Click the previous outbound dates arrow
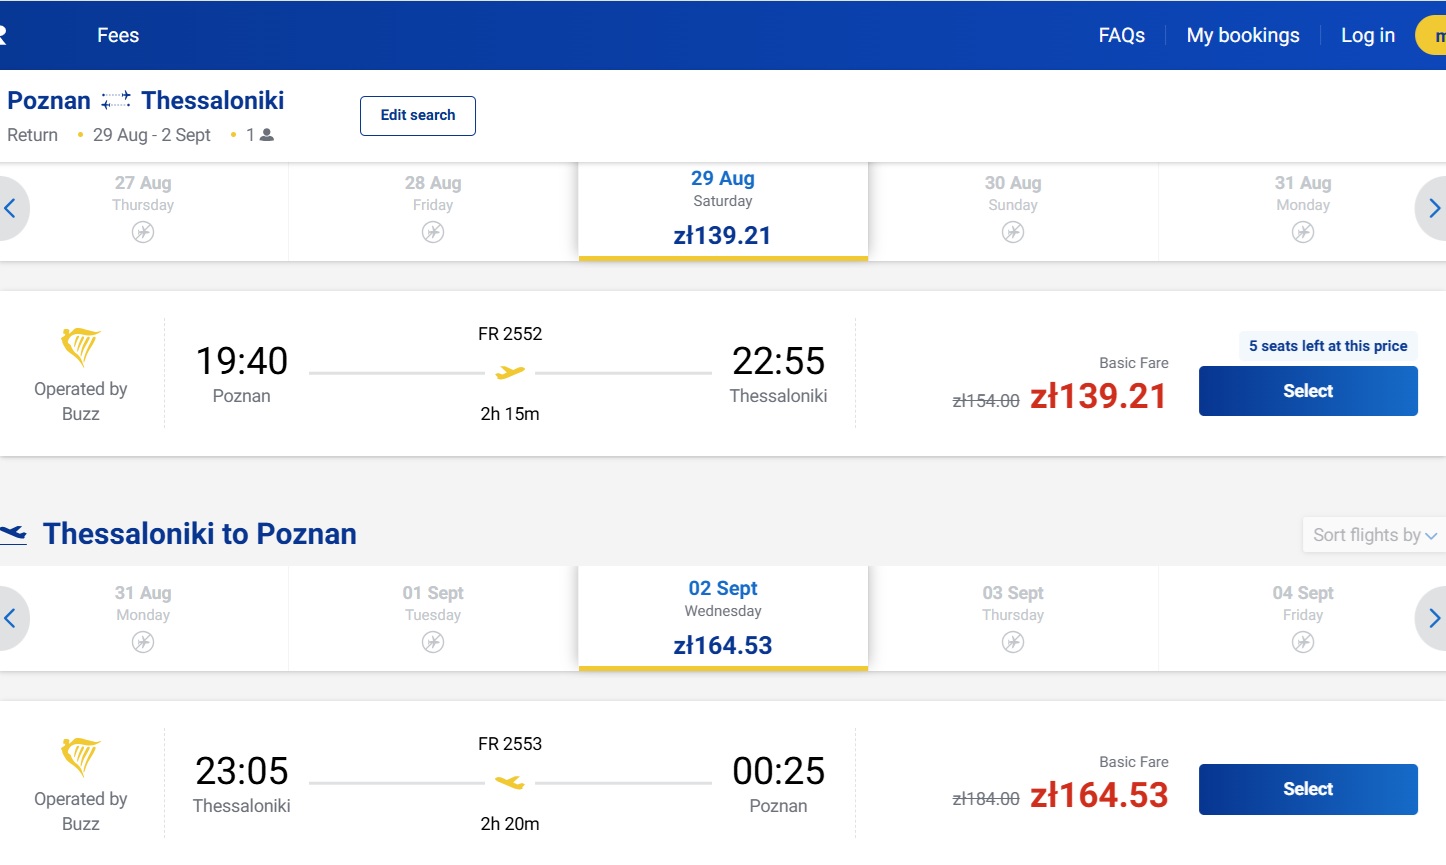Image resolution: width=1446 pixels, height=865 pixels. (x=11, y=209)
